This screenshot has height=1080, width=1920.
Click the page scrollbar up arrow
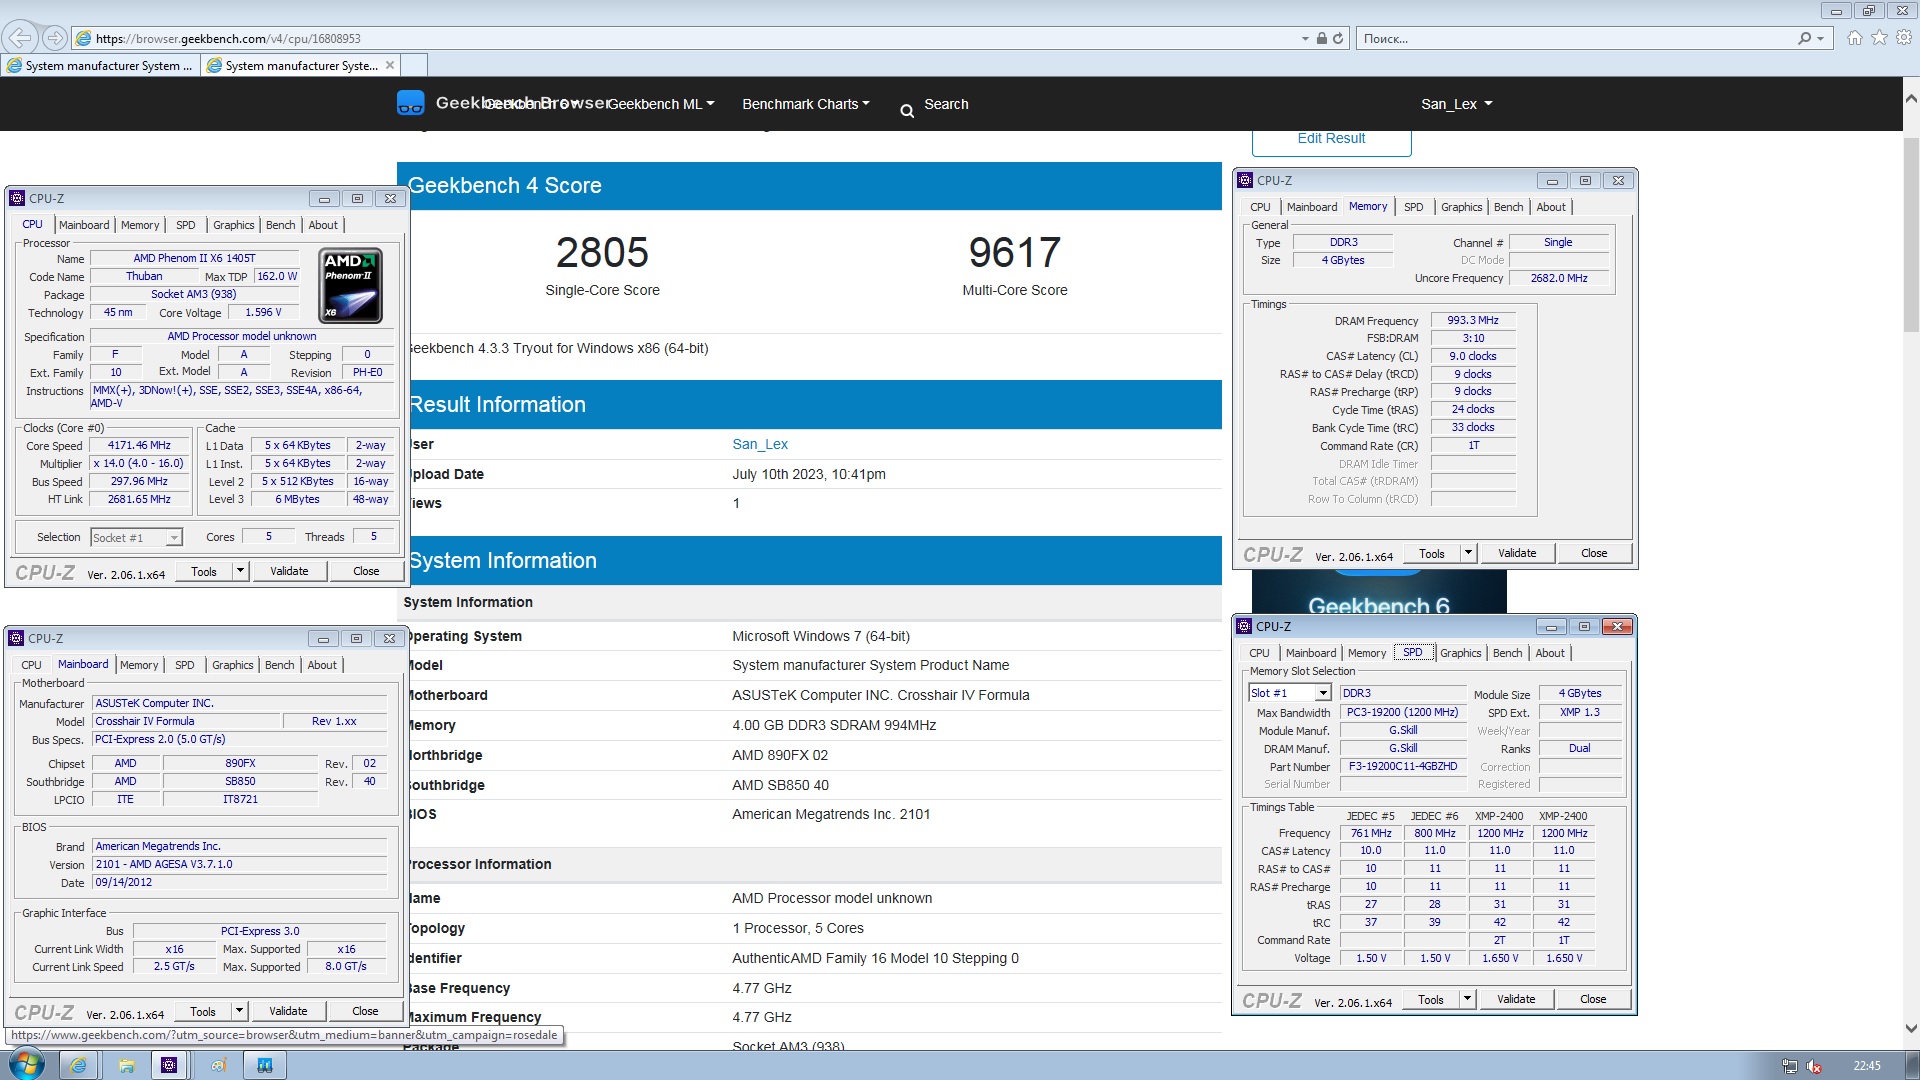coord(1911,99)
